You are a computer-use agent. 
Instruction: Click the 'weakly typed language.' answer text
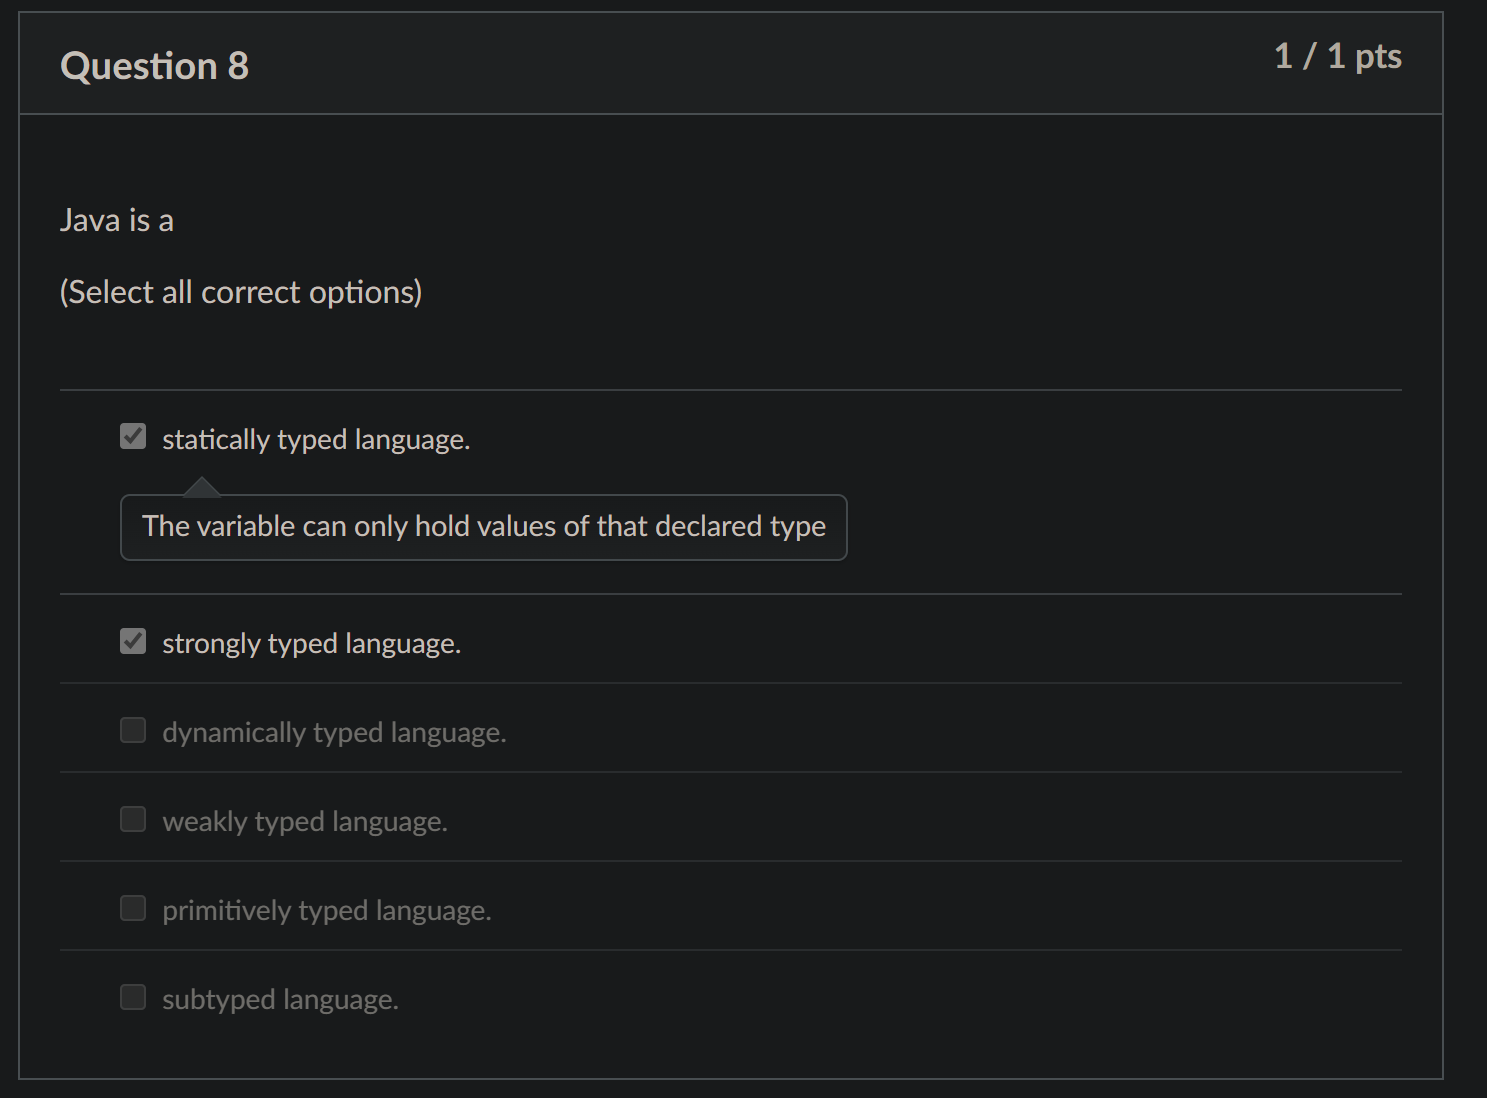tap(305, 821)
